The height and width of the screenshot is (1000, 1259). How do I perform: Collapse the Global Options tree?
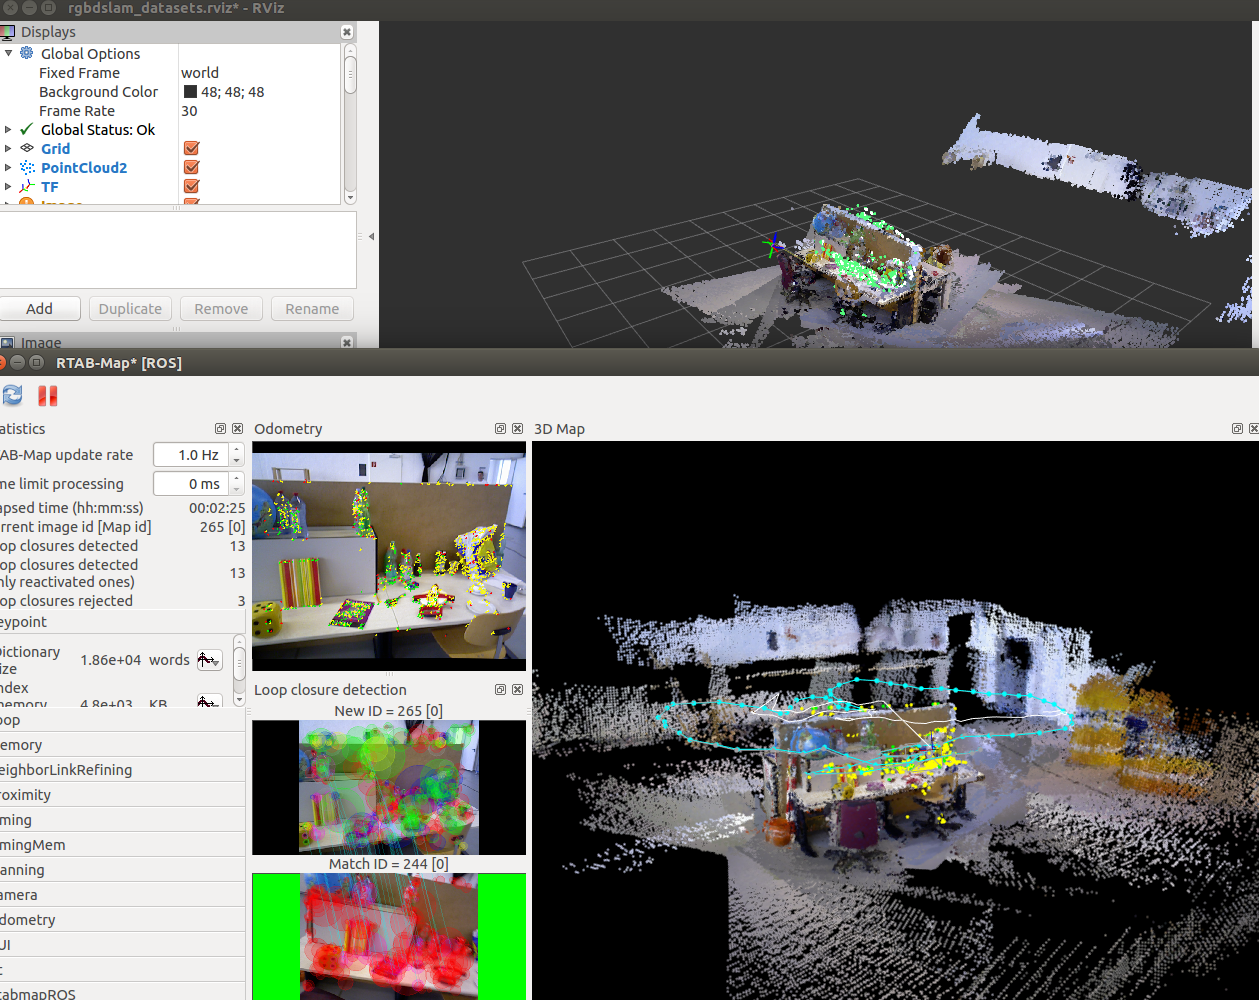(8, 54)
